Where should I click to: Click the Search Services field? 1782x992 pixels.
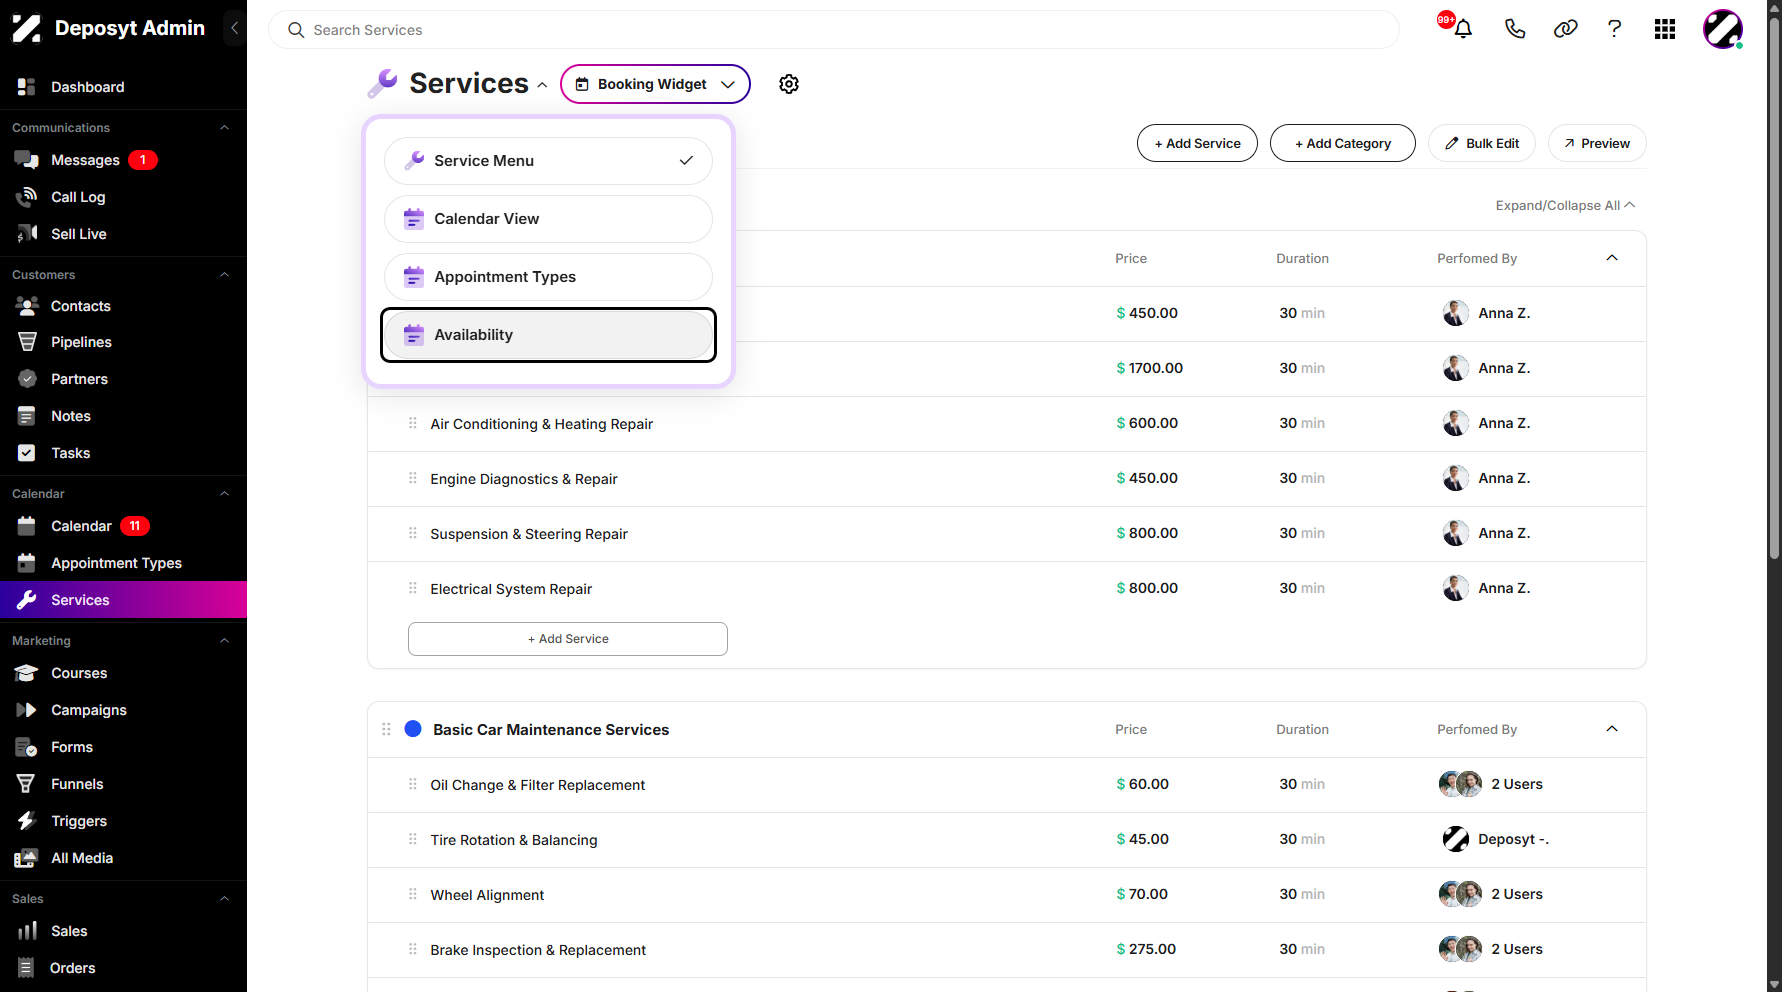[834, 30]
